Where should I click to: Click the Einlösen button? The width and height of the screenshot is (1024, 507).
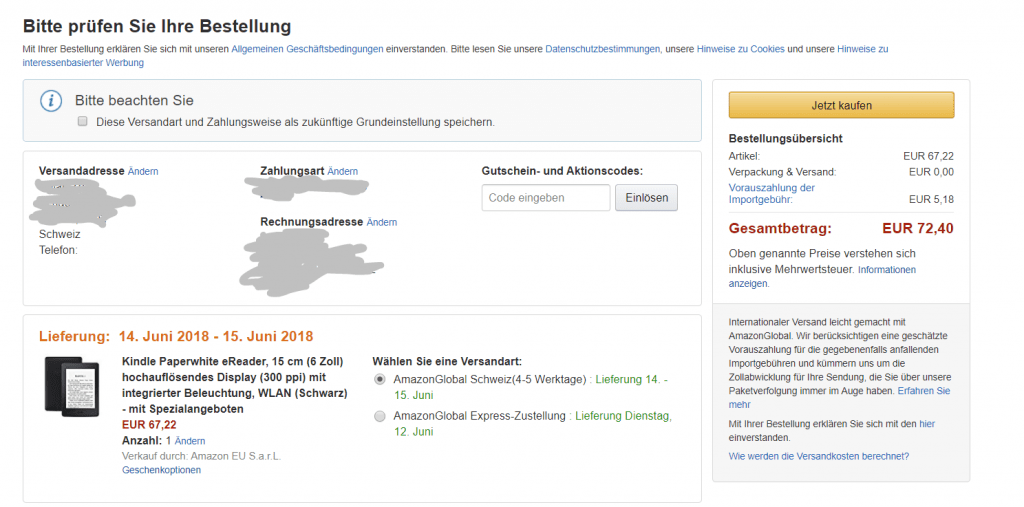646,198
